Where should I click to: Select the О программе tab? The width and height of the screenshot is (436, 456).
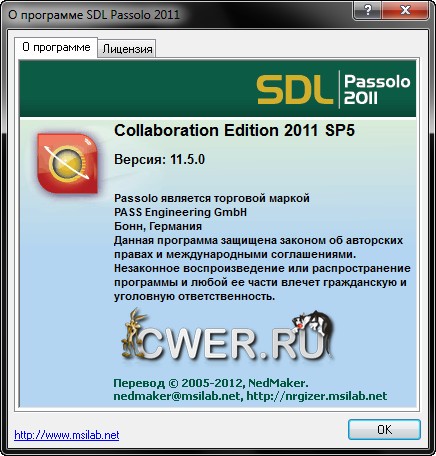coord(56,47)
